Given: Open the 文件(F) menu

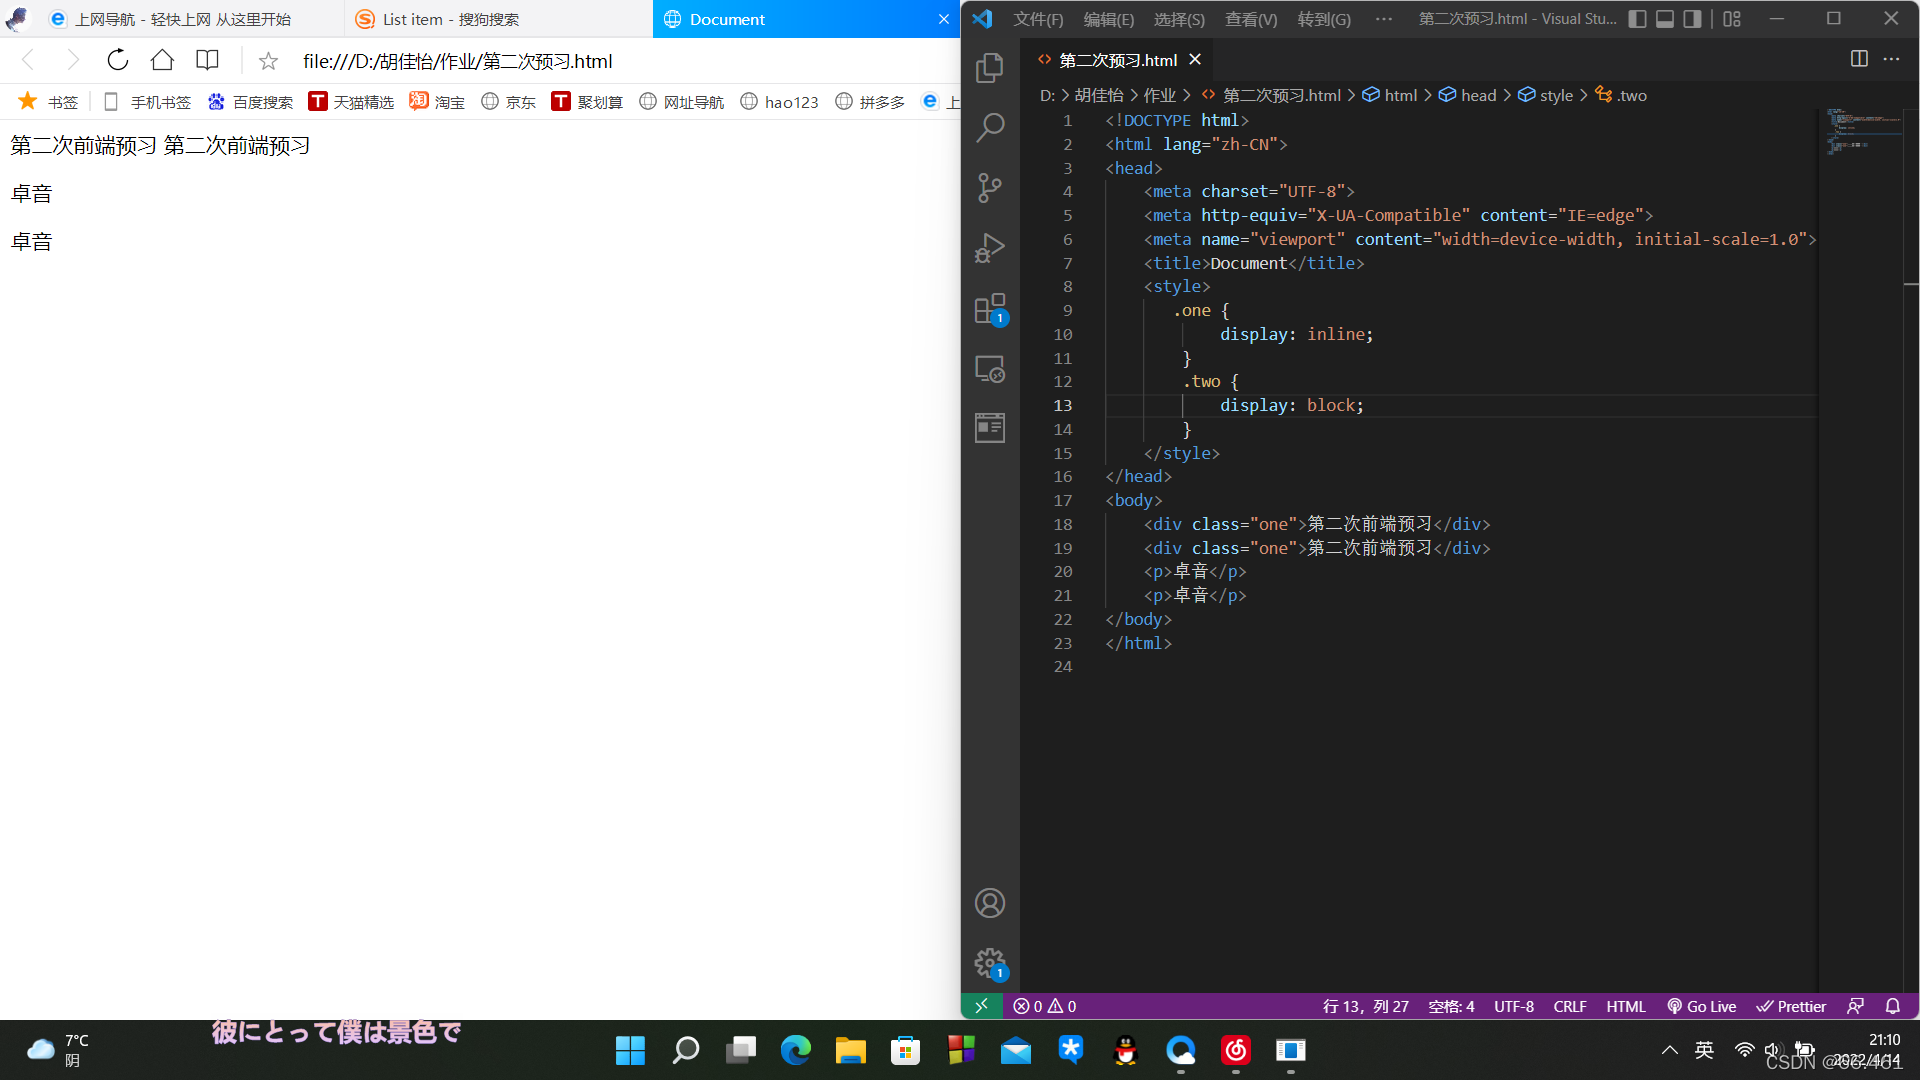Looking at the screenshot, I should pos(1038,19).
